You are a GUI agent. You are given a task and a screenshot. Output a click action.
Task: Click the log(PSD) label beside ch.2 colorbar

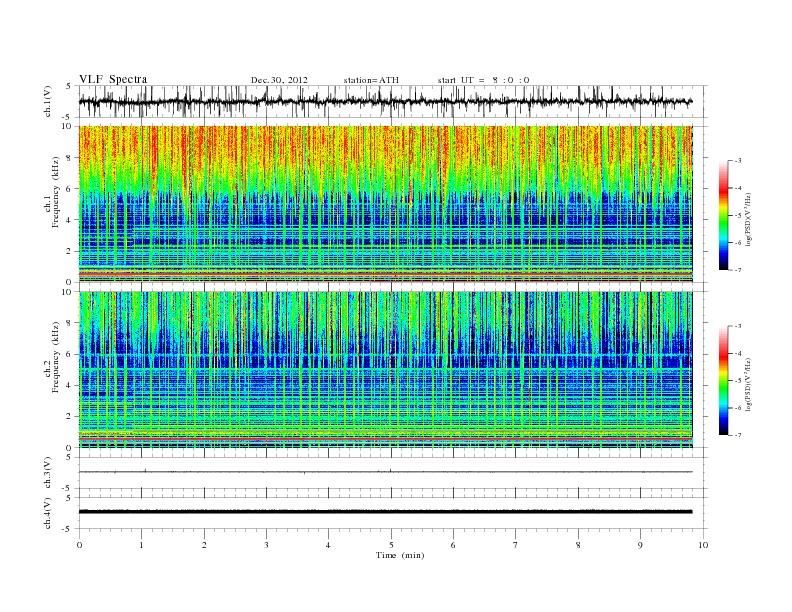pyautogui.click(x=748, y=384)
